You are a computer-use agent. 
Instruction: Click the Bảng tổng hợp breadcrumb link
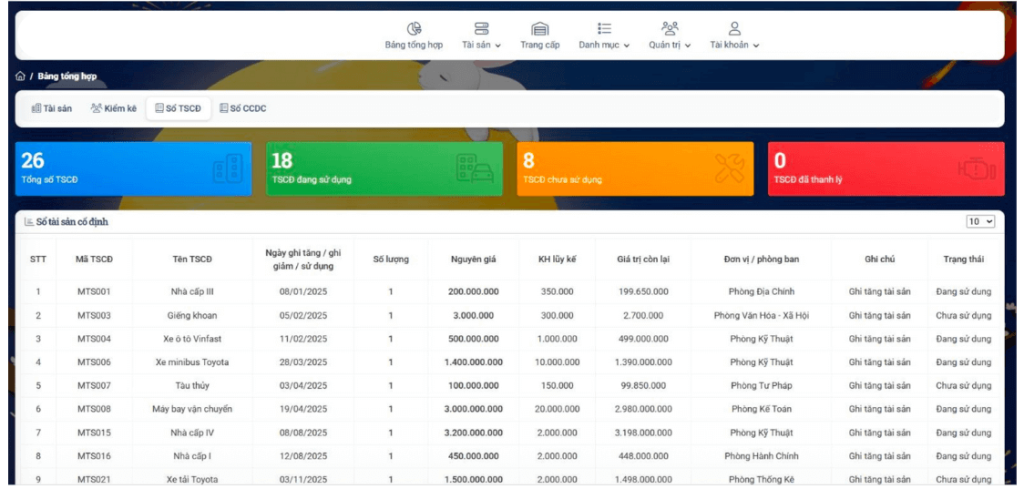click(67, 76)
